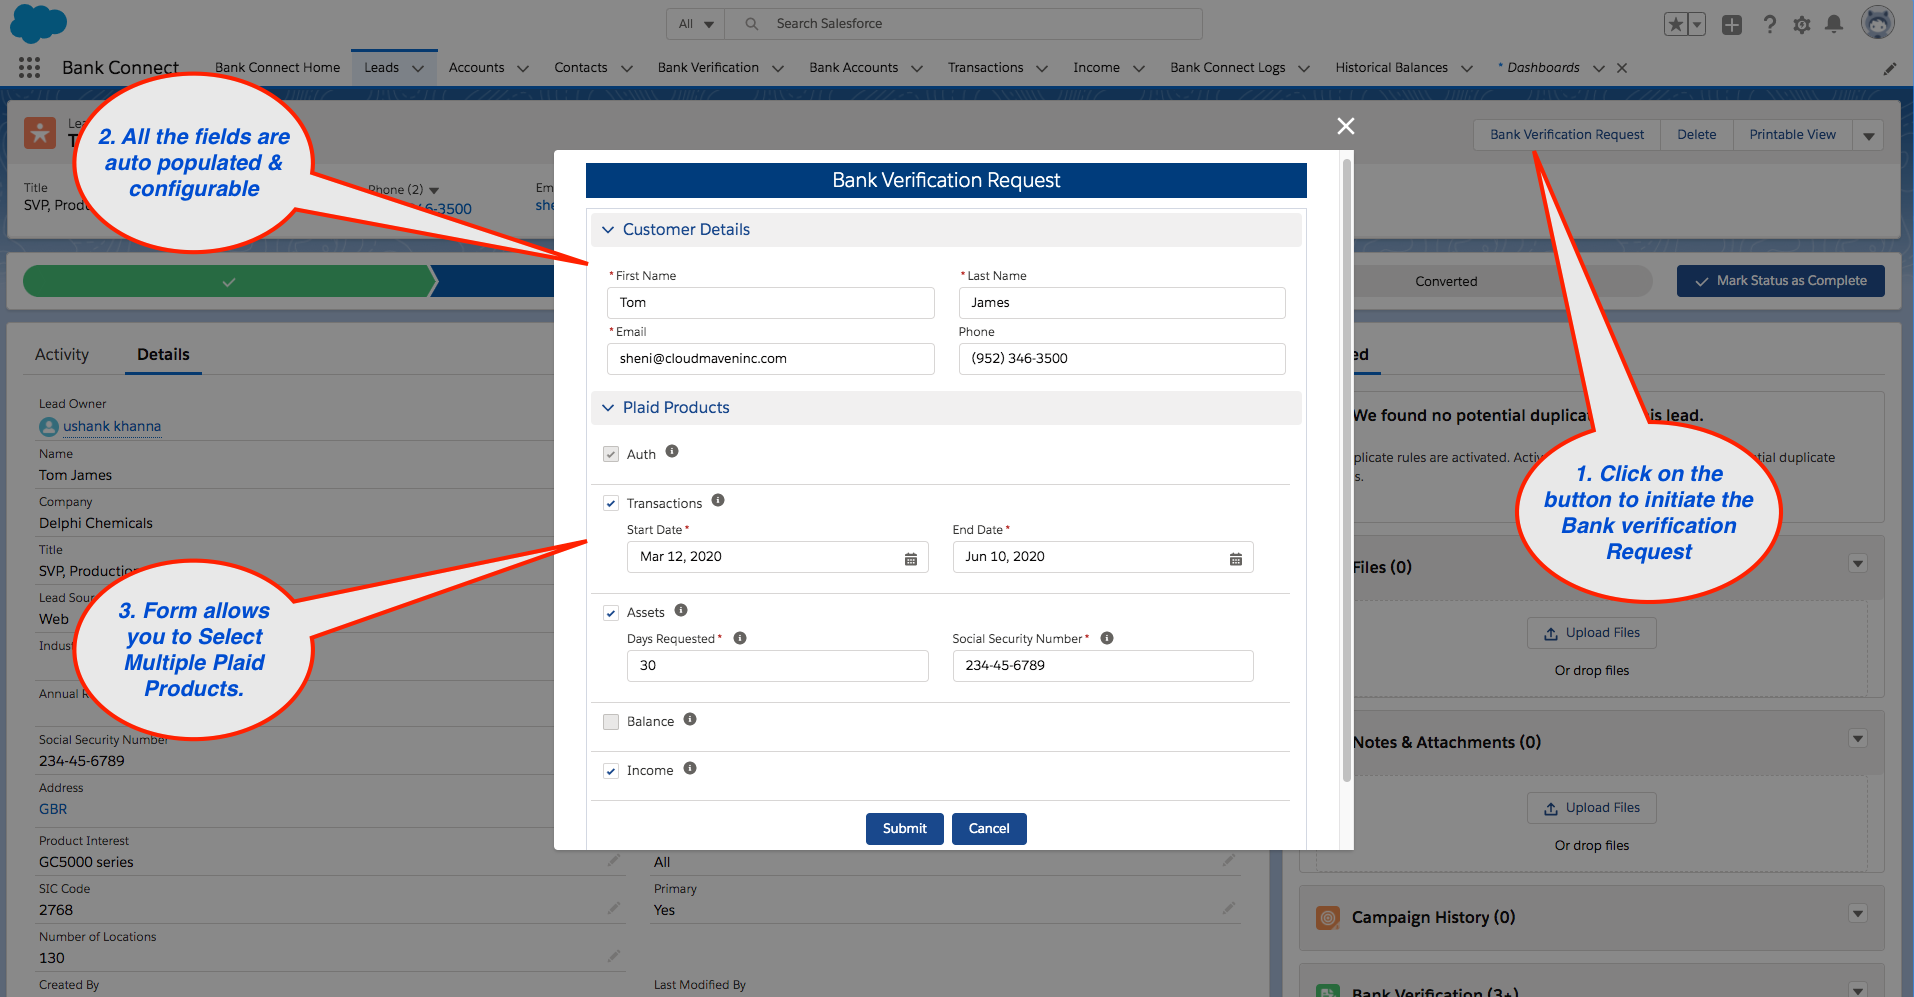
Task: Click the Submit button
Action: click(903, 828)
